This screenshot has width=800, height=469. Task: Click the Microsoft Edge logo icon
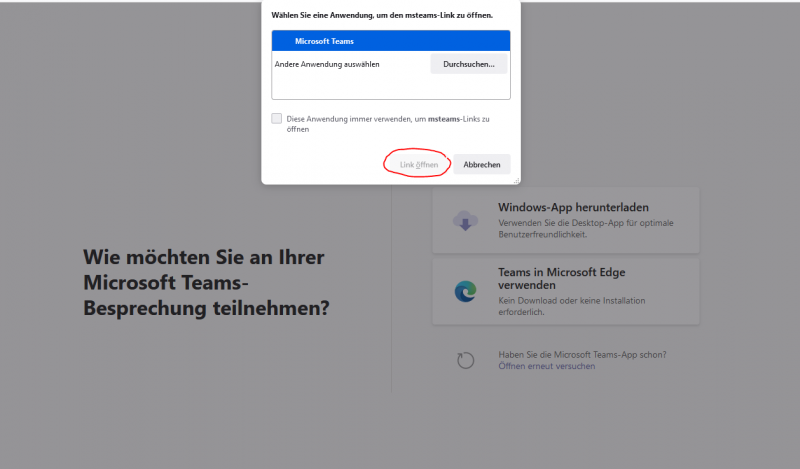465,290
